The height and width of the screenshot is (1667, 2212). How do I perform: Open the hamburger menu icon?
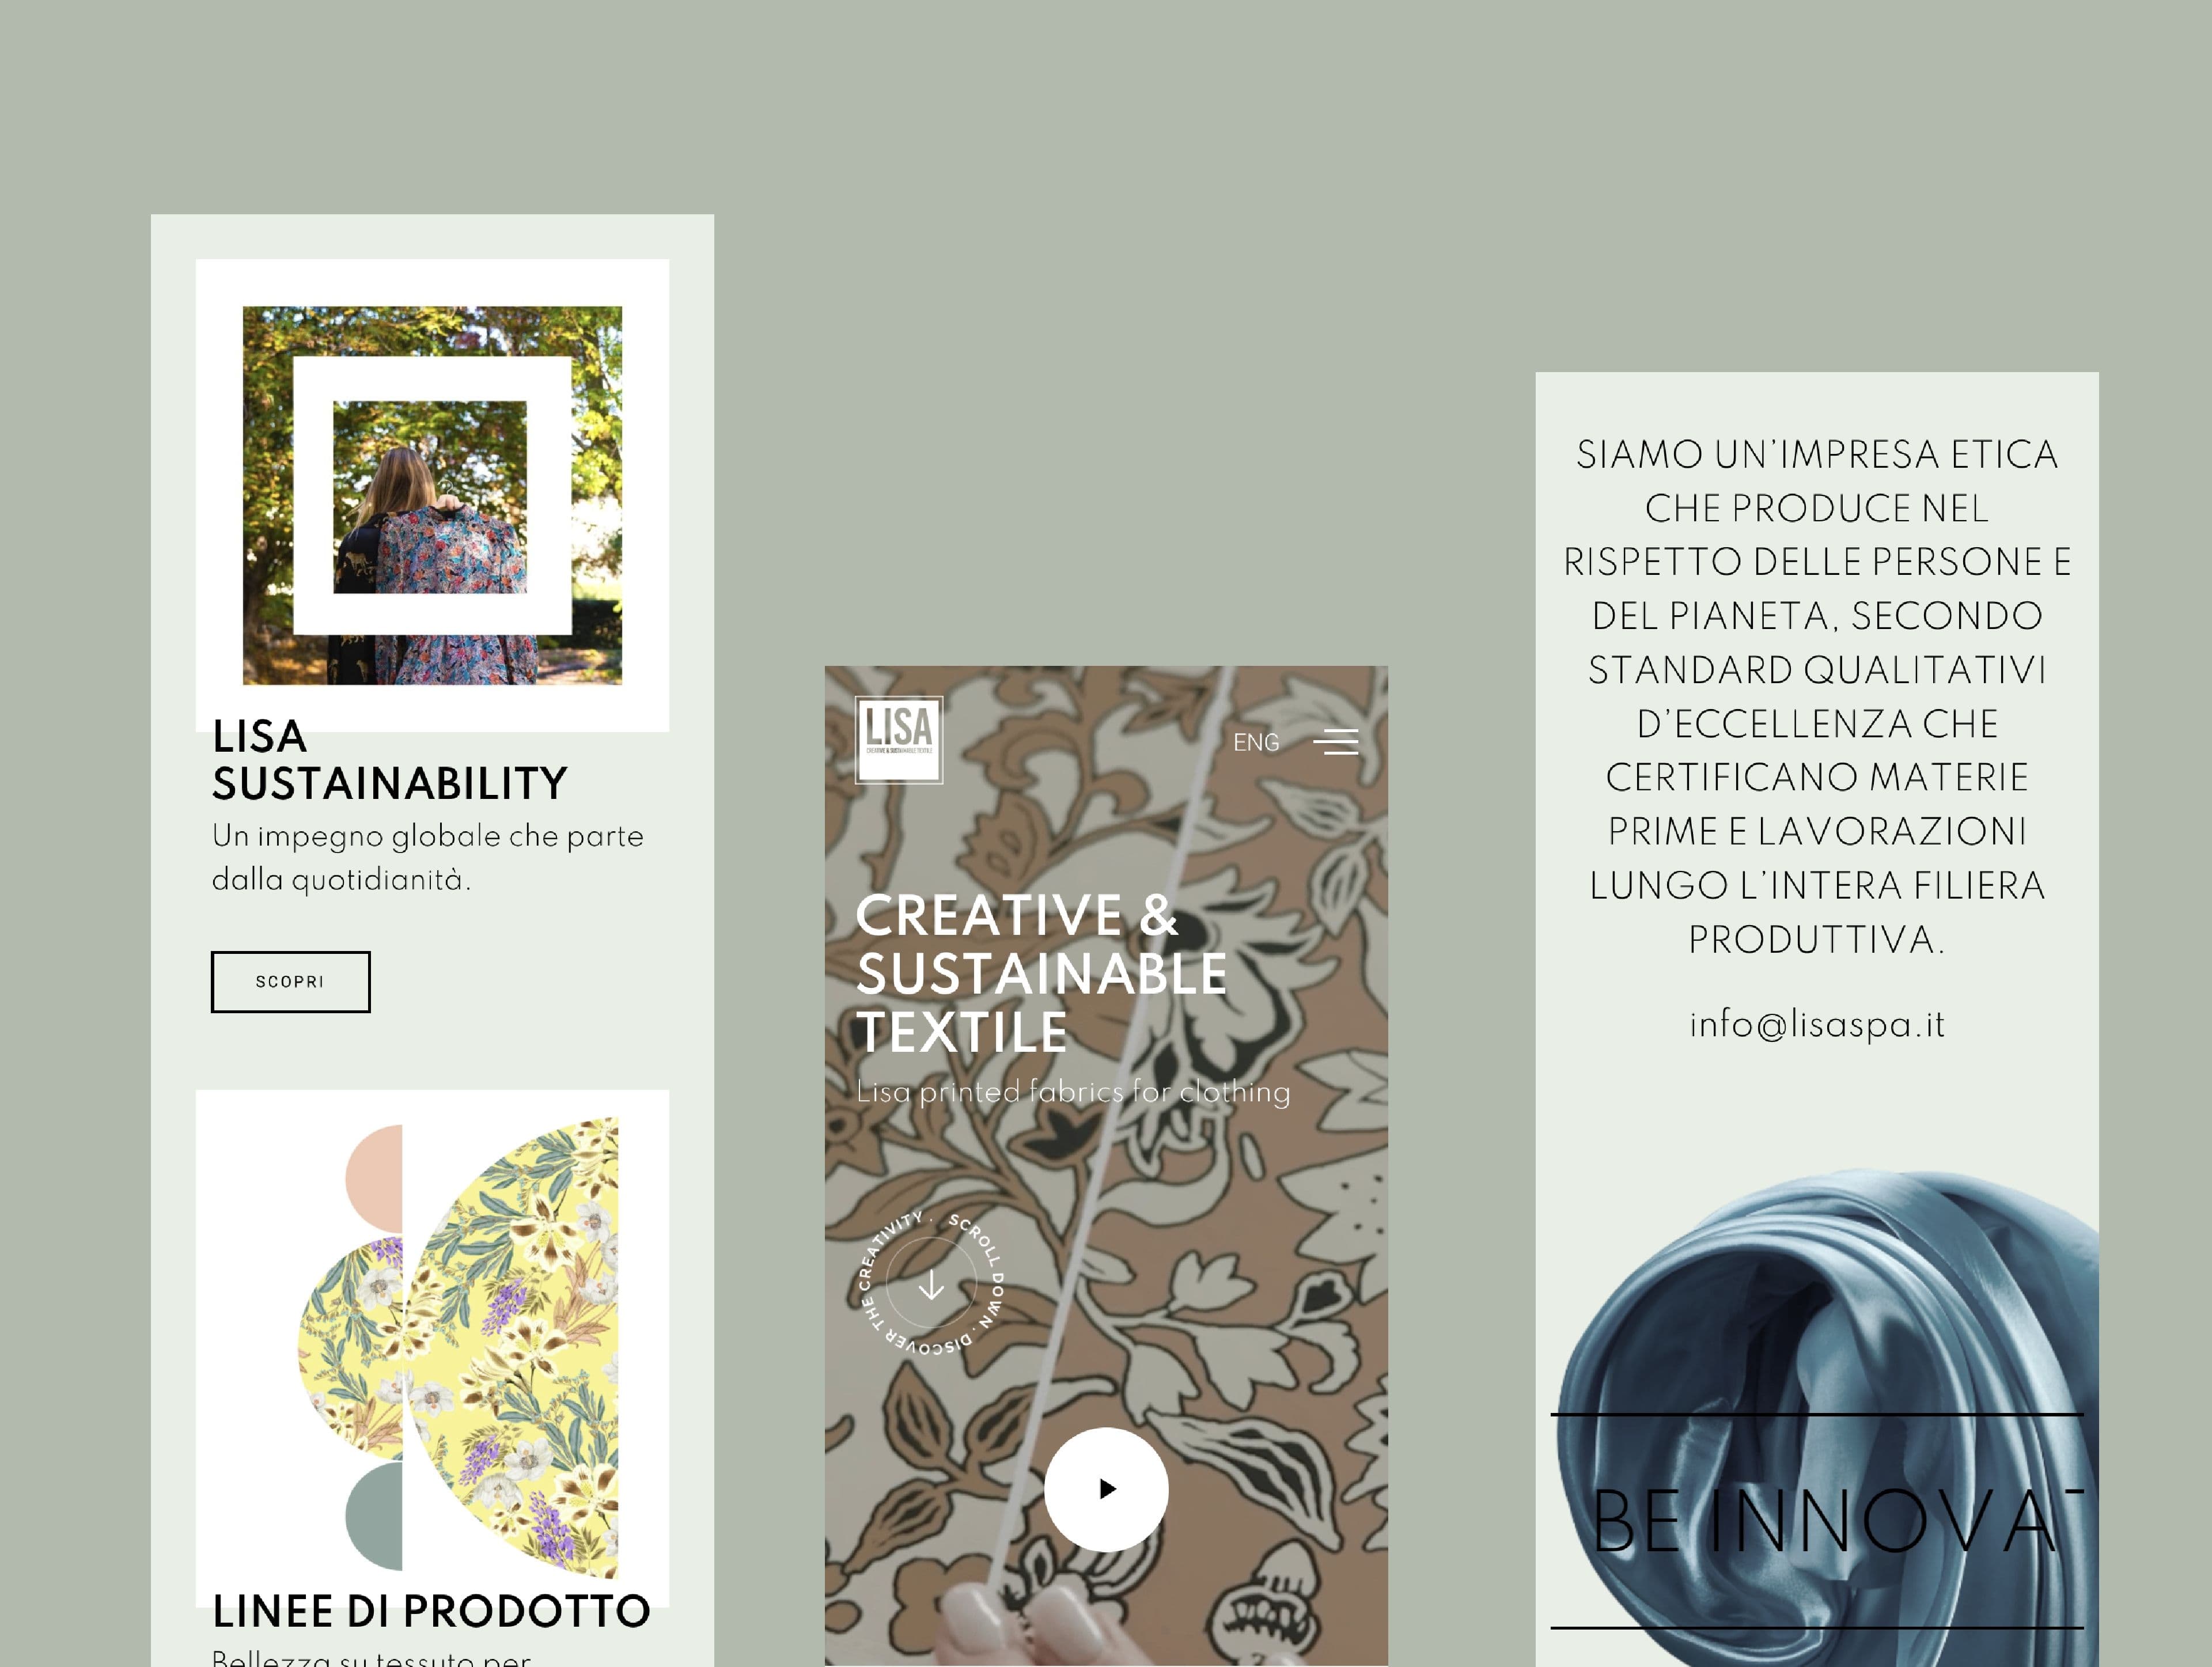1335,742
